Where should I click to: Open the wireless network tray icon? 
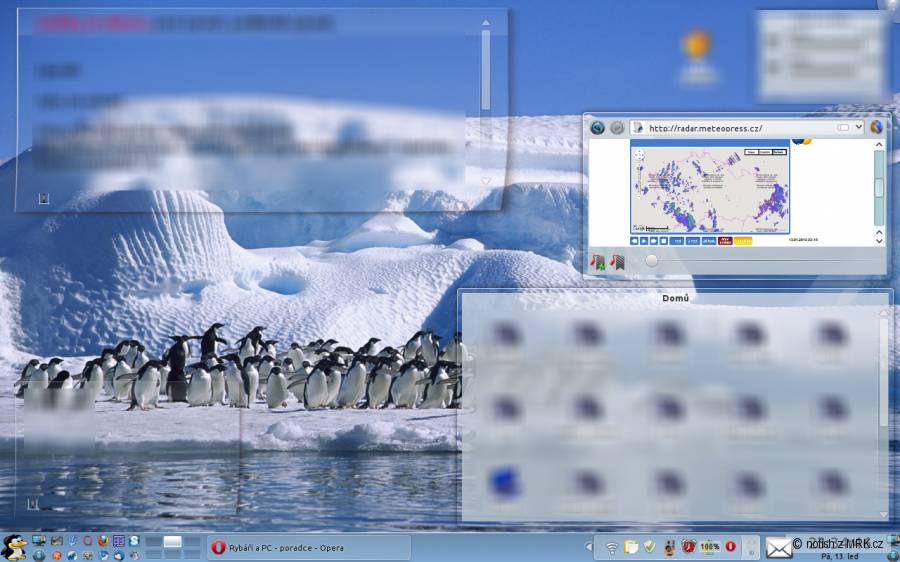click(612, 548)
